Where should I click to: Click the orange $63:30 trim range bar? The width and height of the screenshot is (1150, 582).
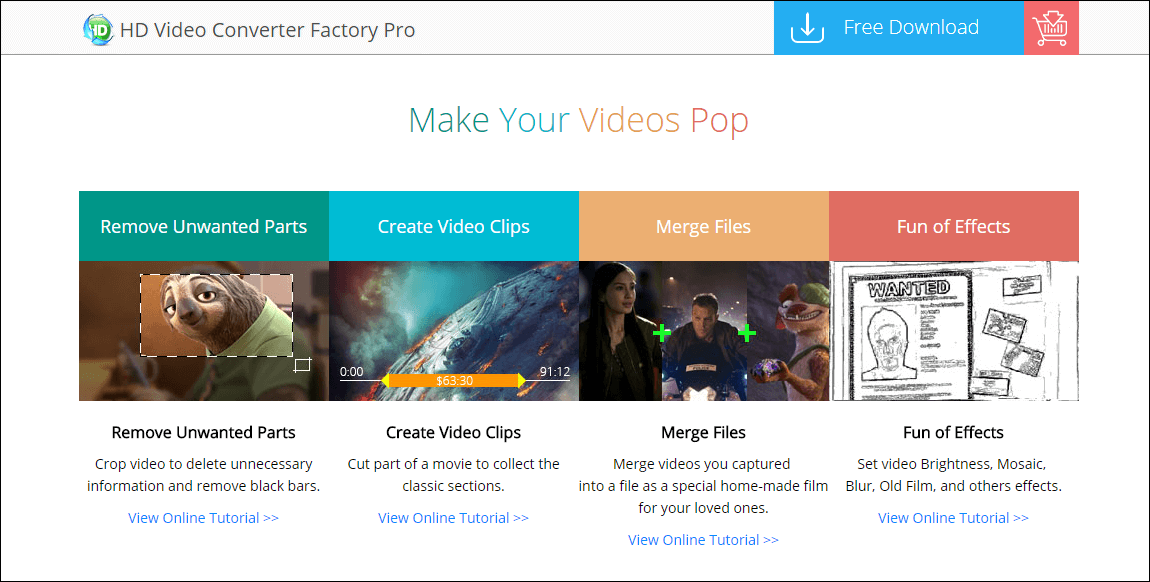point(454,380)
